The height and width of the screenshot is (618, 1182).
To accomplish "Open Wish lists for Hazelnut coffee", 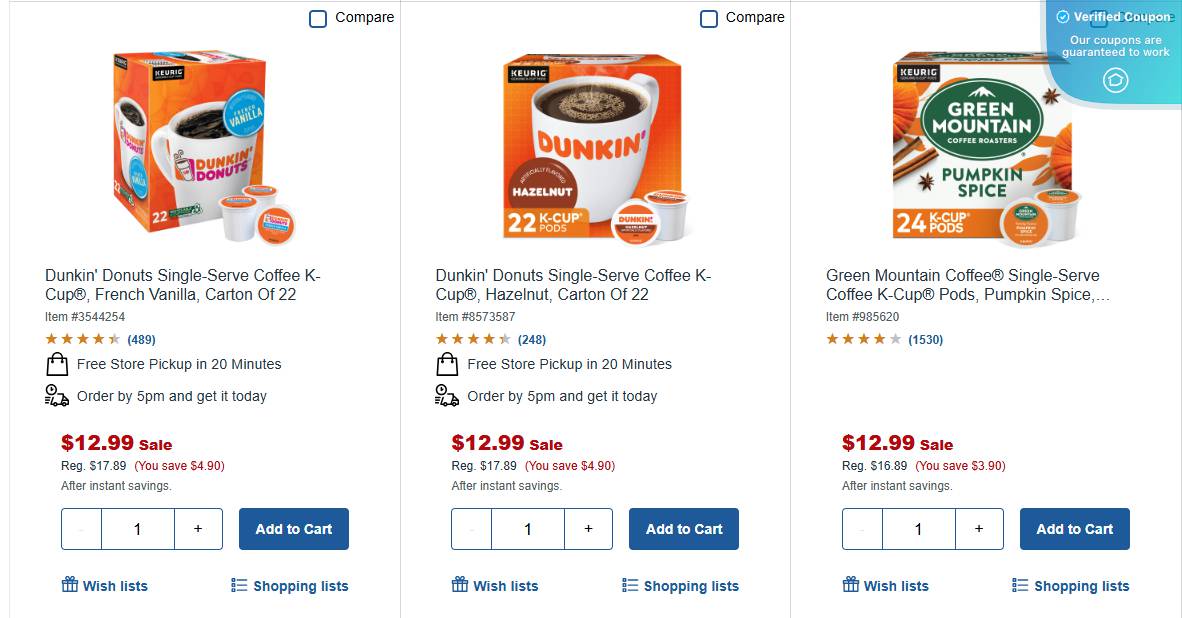I will tap(494, 585).
